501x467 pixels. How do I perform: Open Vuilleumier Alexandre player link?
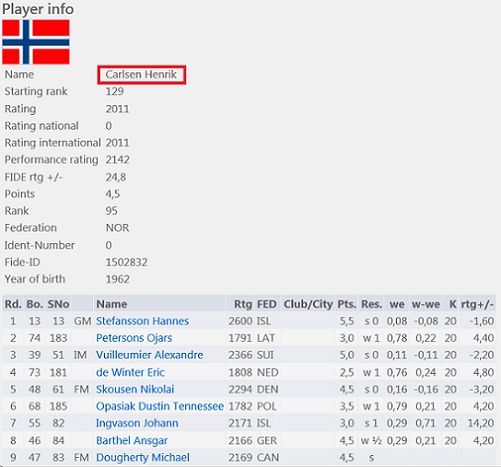click(149, 355)
